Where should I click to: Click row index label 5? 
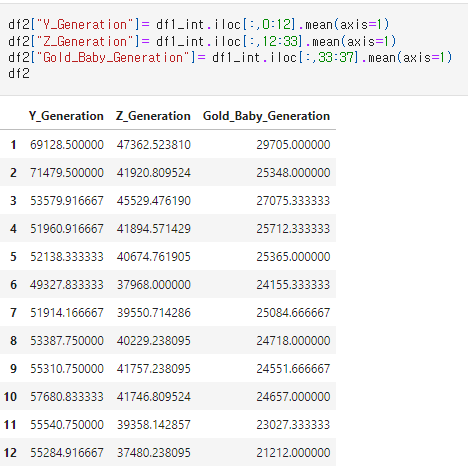[13, 257]
